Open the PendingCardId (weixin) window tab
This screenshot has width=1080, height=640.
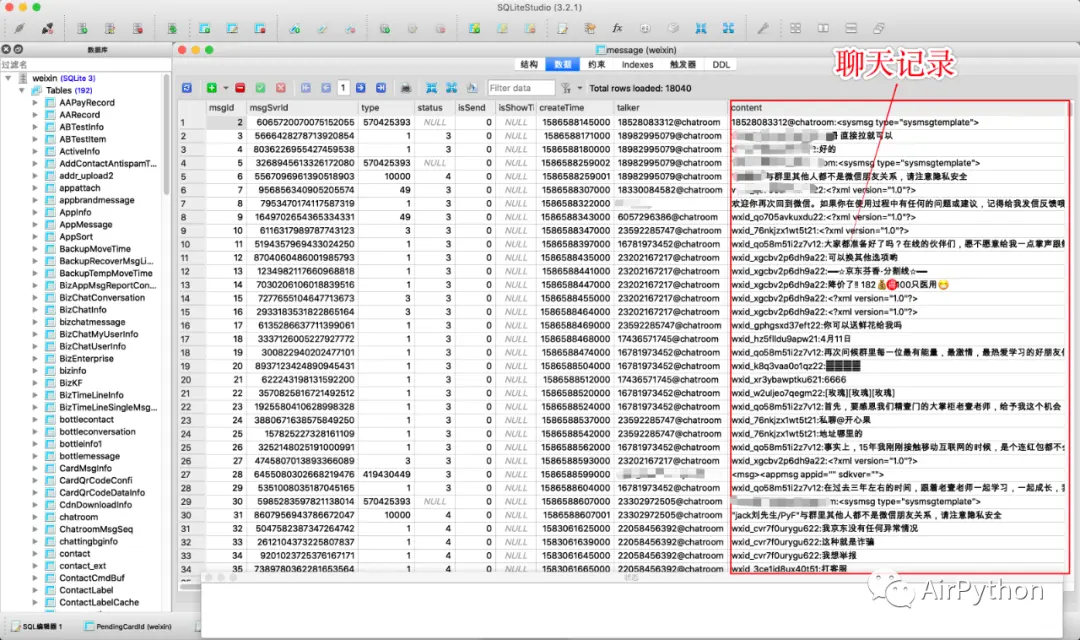(128, 626)
